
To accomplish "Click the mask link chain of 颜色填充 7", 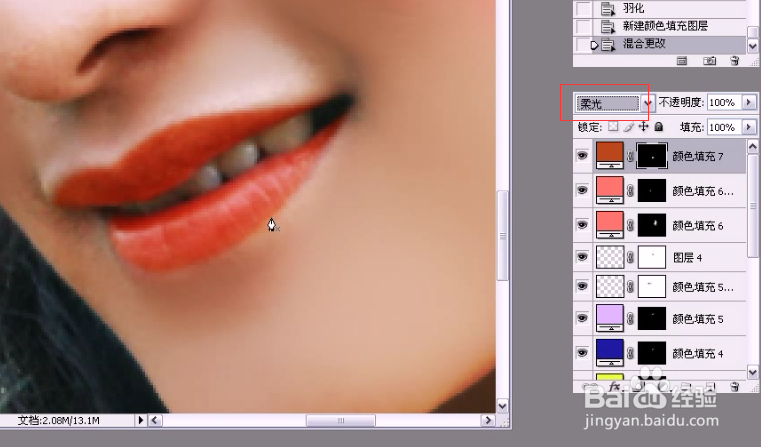I will click(630, 156).
